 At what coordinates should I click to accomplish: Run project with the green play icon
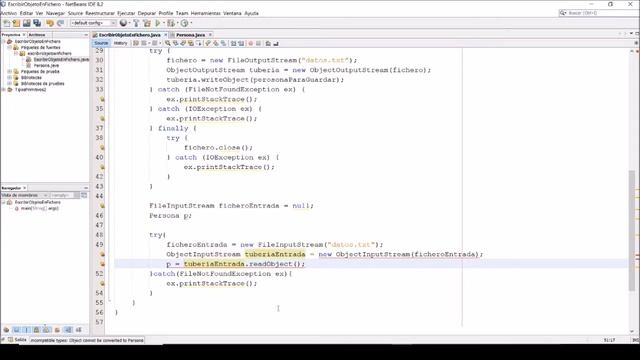158,23
